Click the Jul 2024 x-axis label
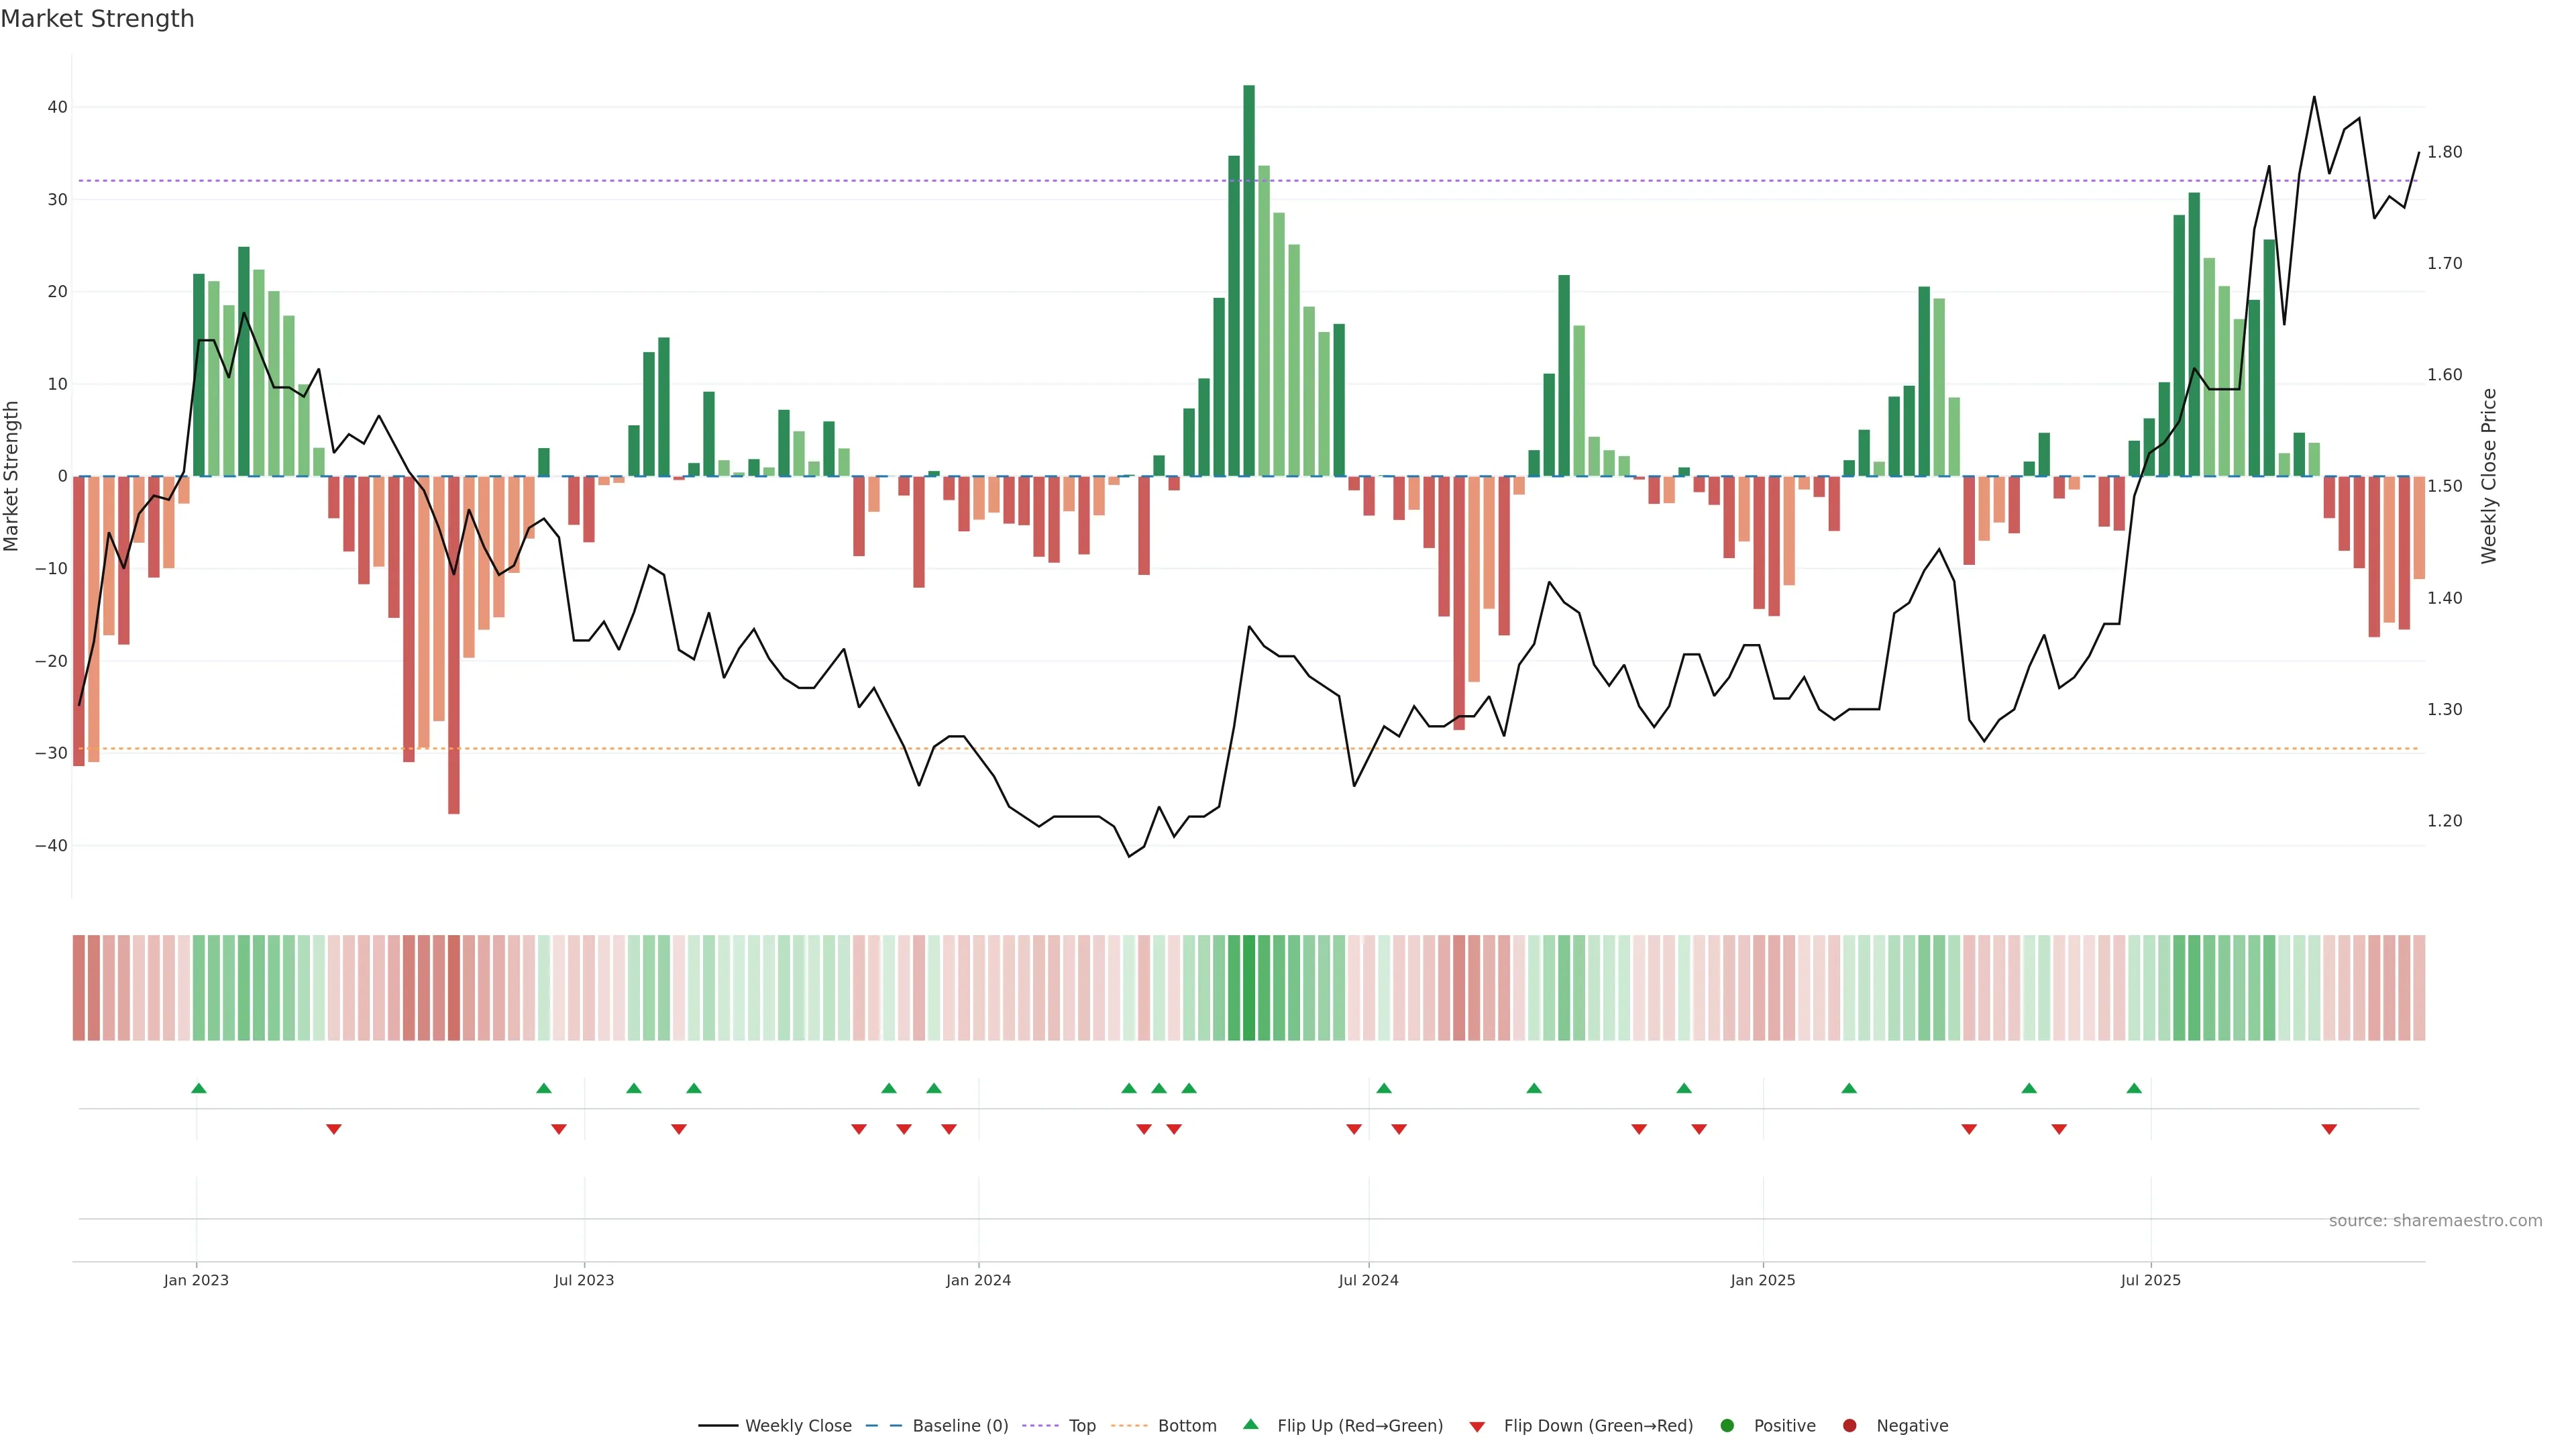Screen dimensions: 2576x1449 [x=1368, y=1280]
